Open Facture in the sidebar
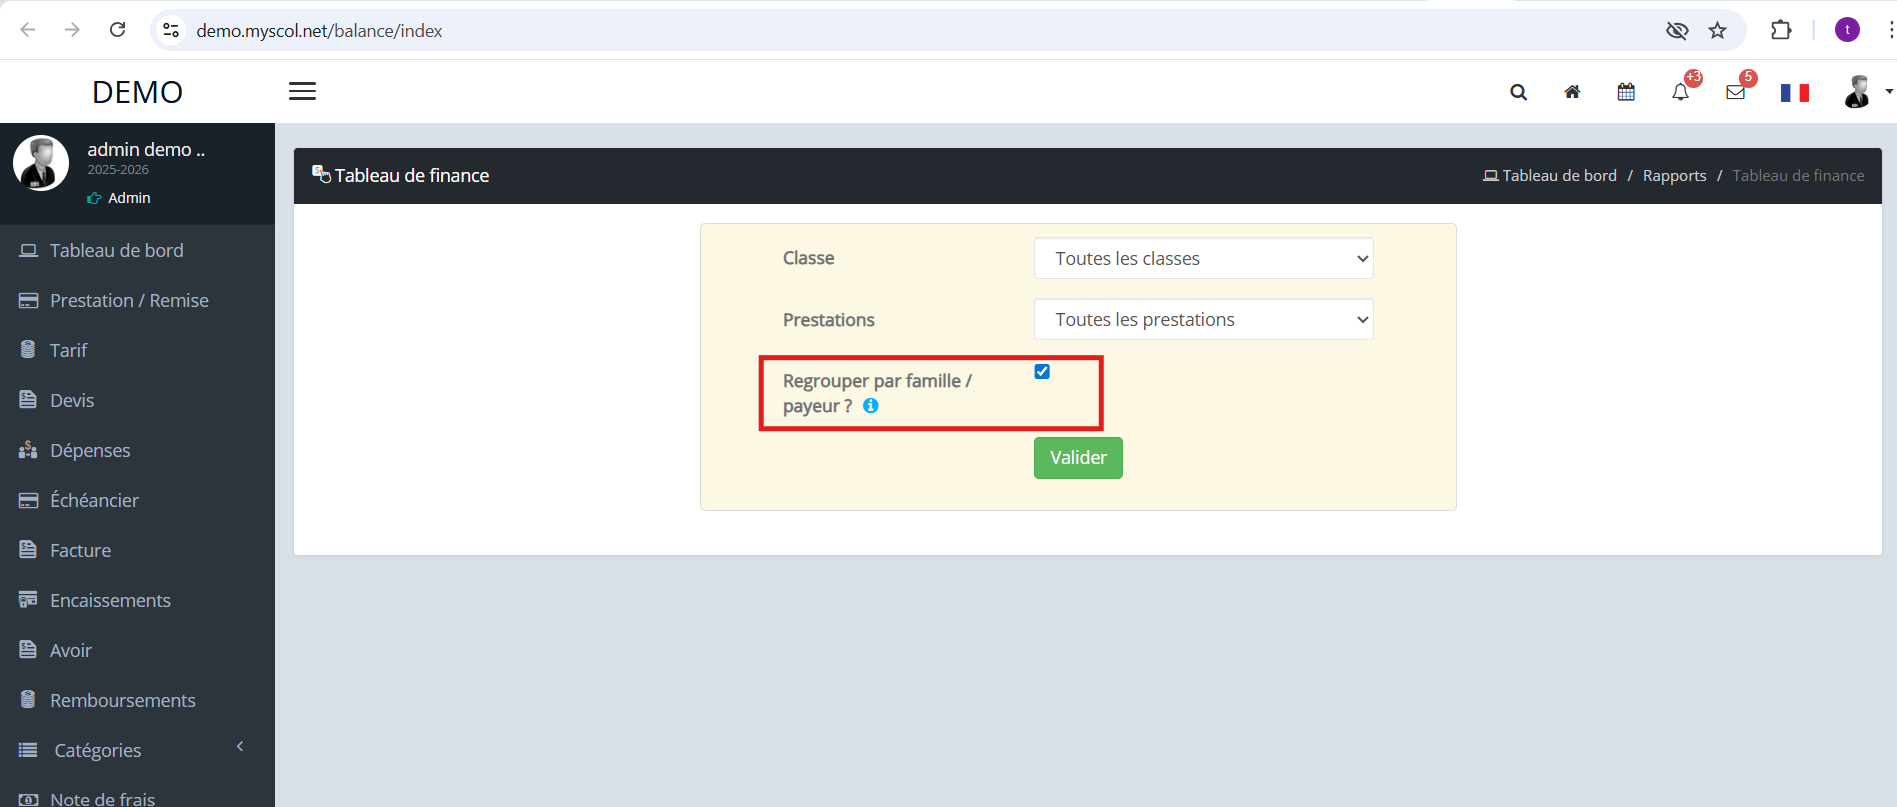 click(x=80, y=550)
